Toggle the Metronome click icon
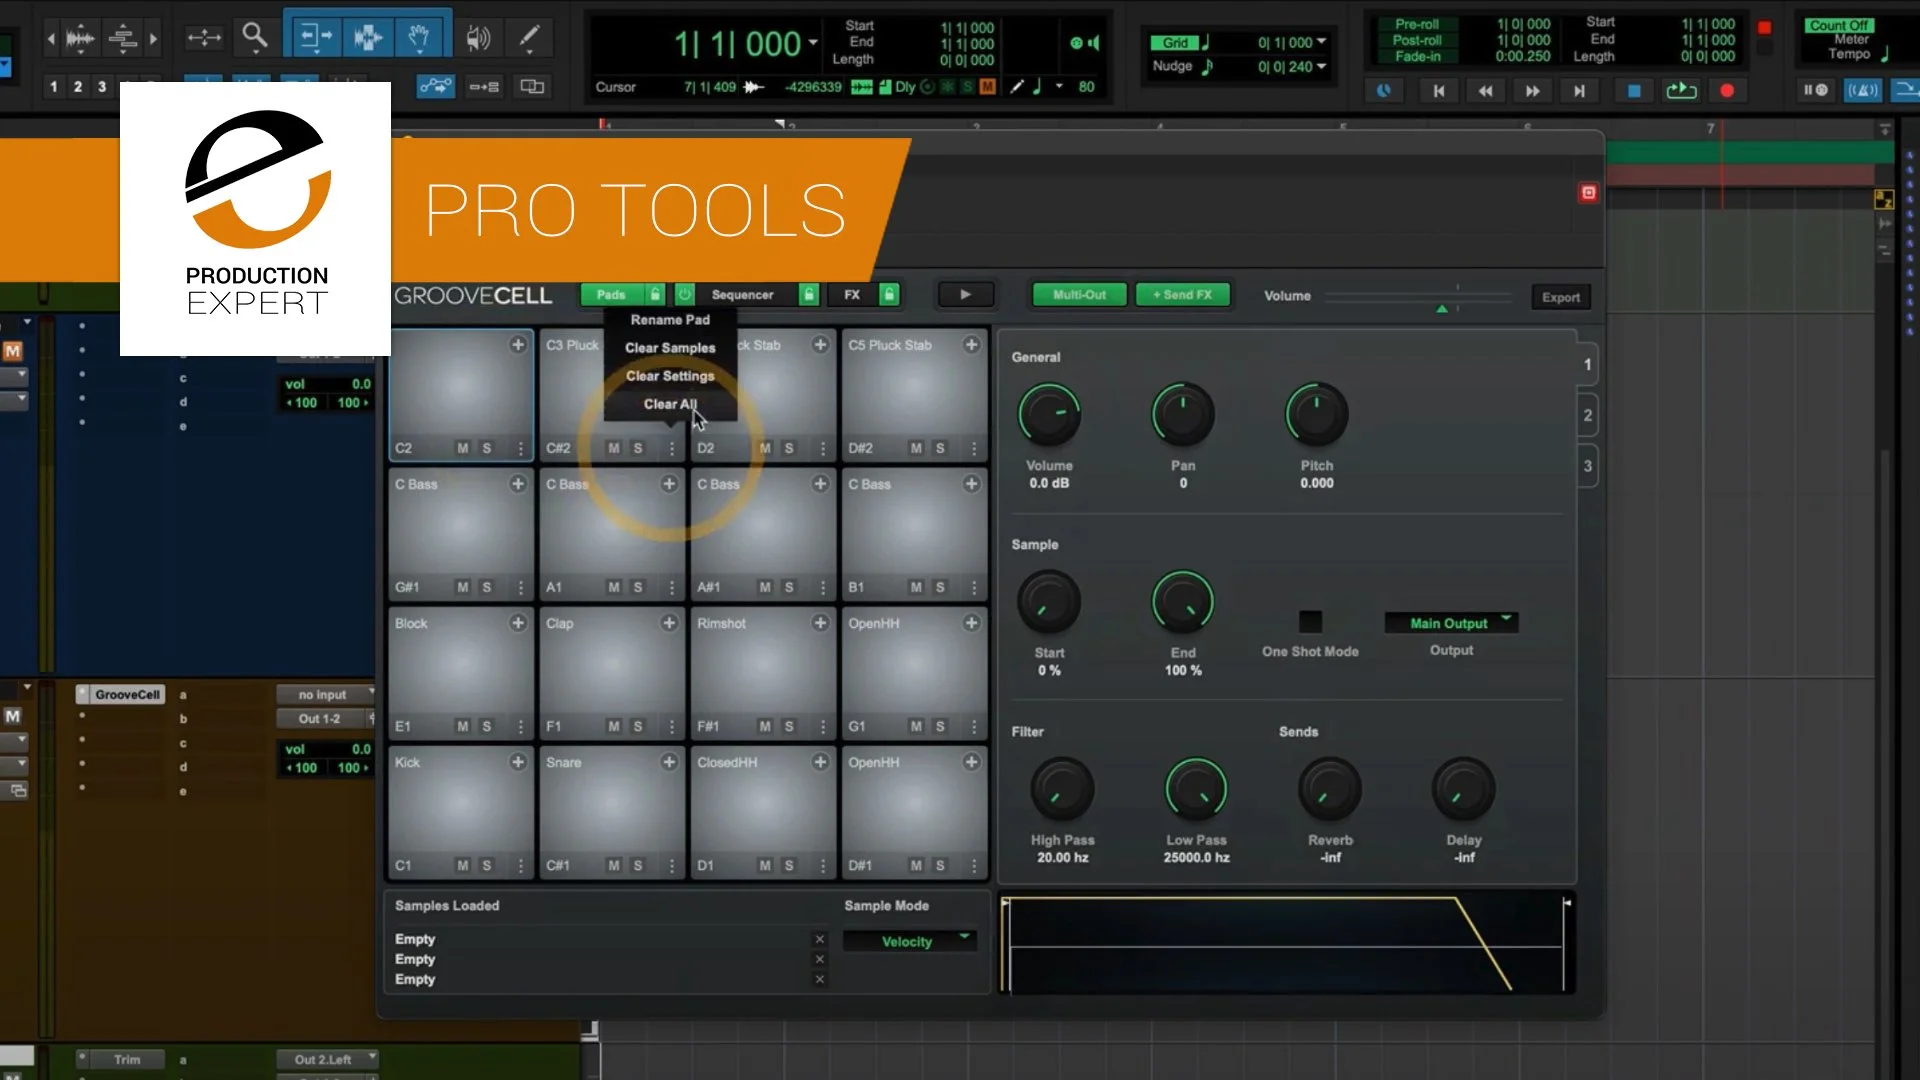1920x1080 pixels. [x=1862, y=90]
